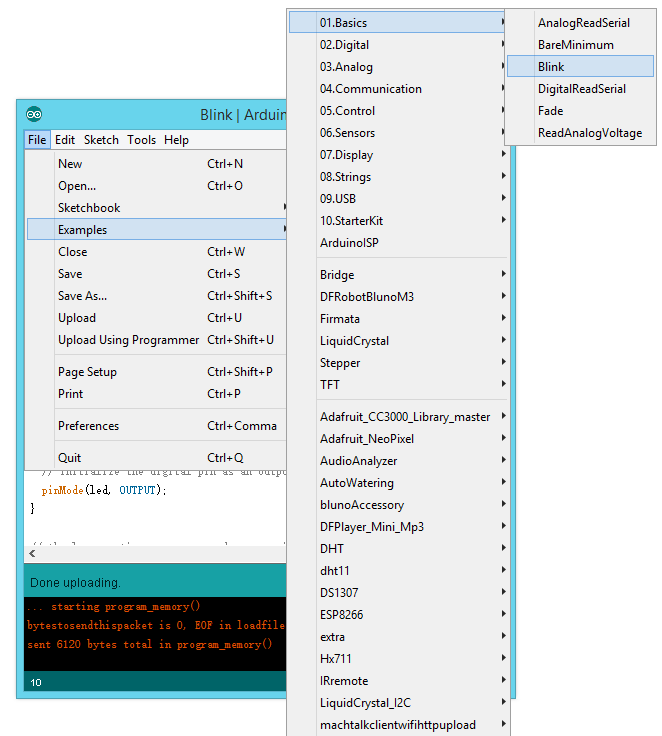Expand the 06.Sensors submenu

[397, 133]
